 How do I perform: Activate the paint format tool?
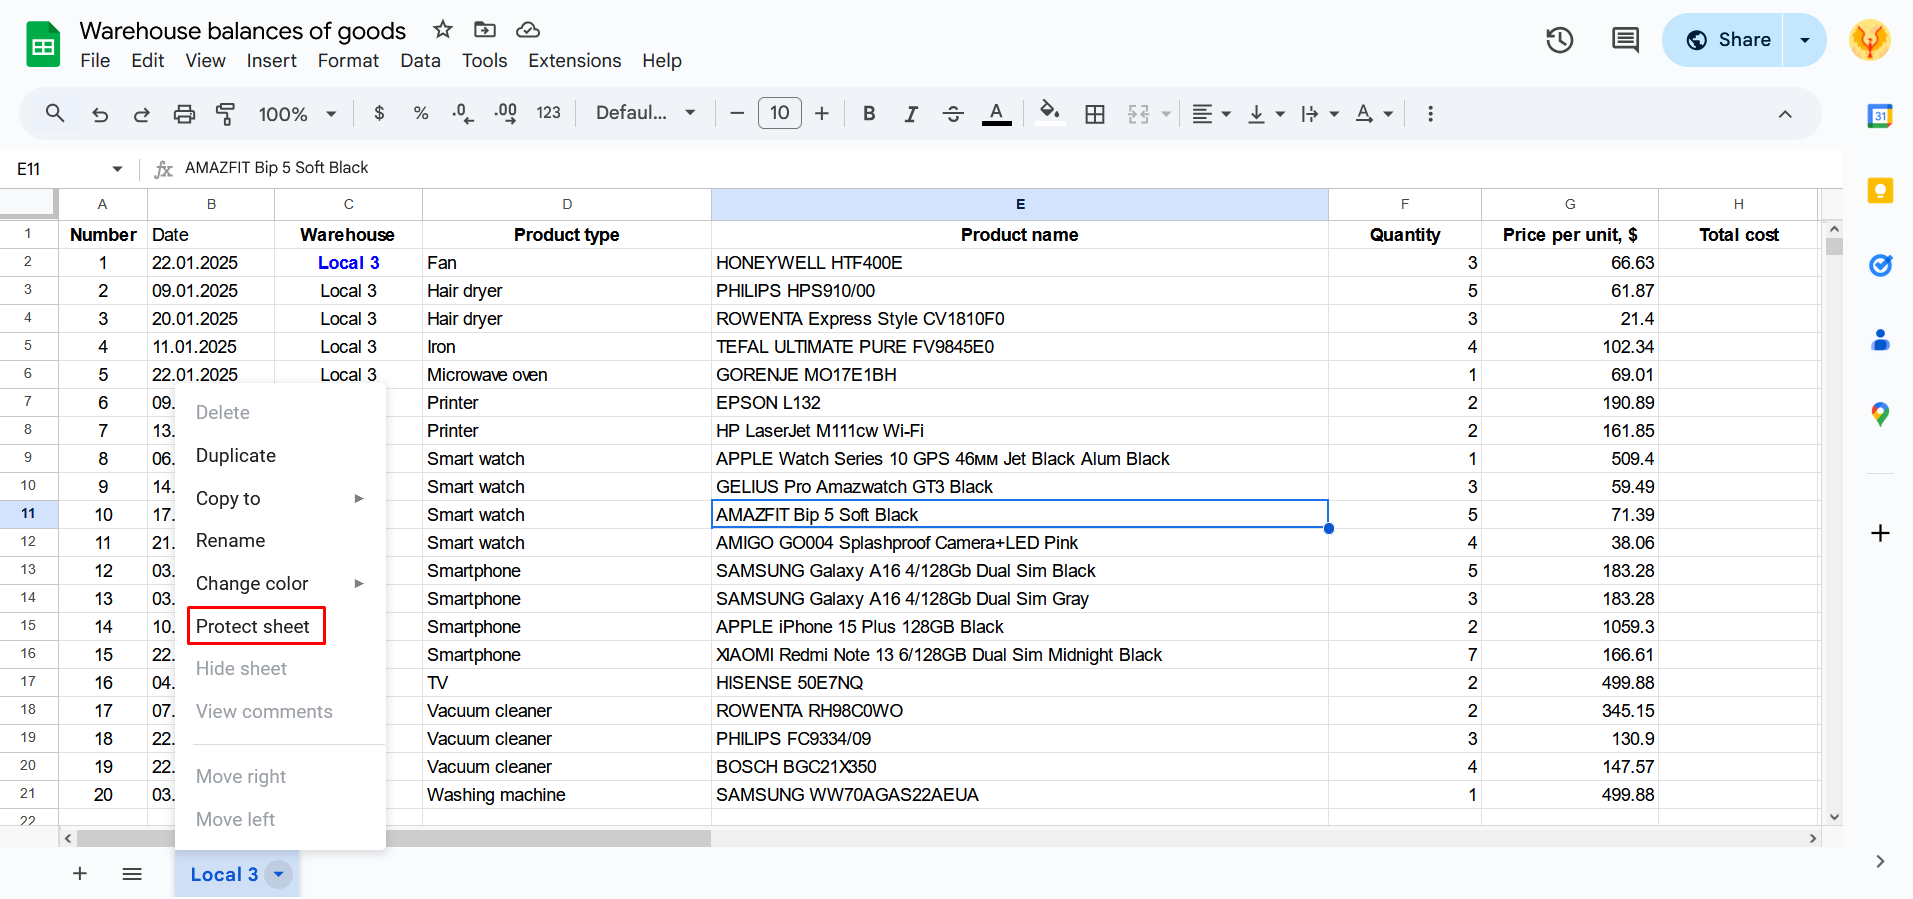point(226,114)
